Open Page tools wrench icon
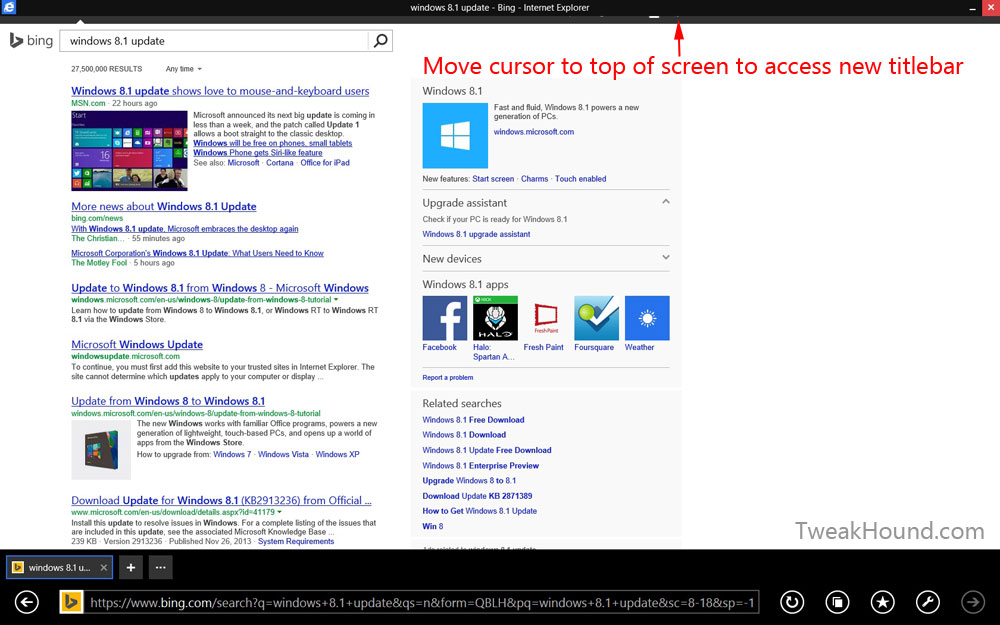This screenshot has width=1000, height=625. pos(927,602)
